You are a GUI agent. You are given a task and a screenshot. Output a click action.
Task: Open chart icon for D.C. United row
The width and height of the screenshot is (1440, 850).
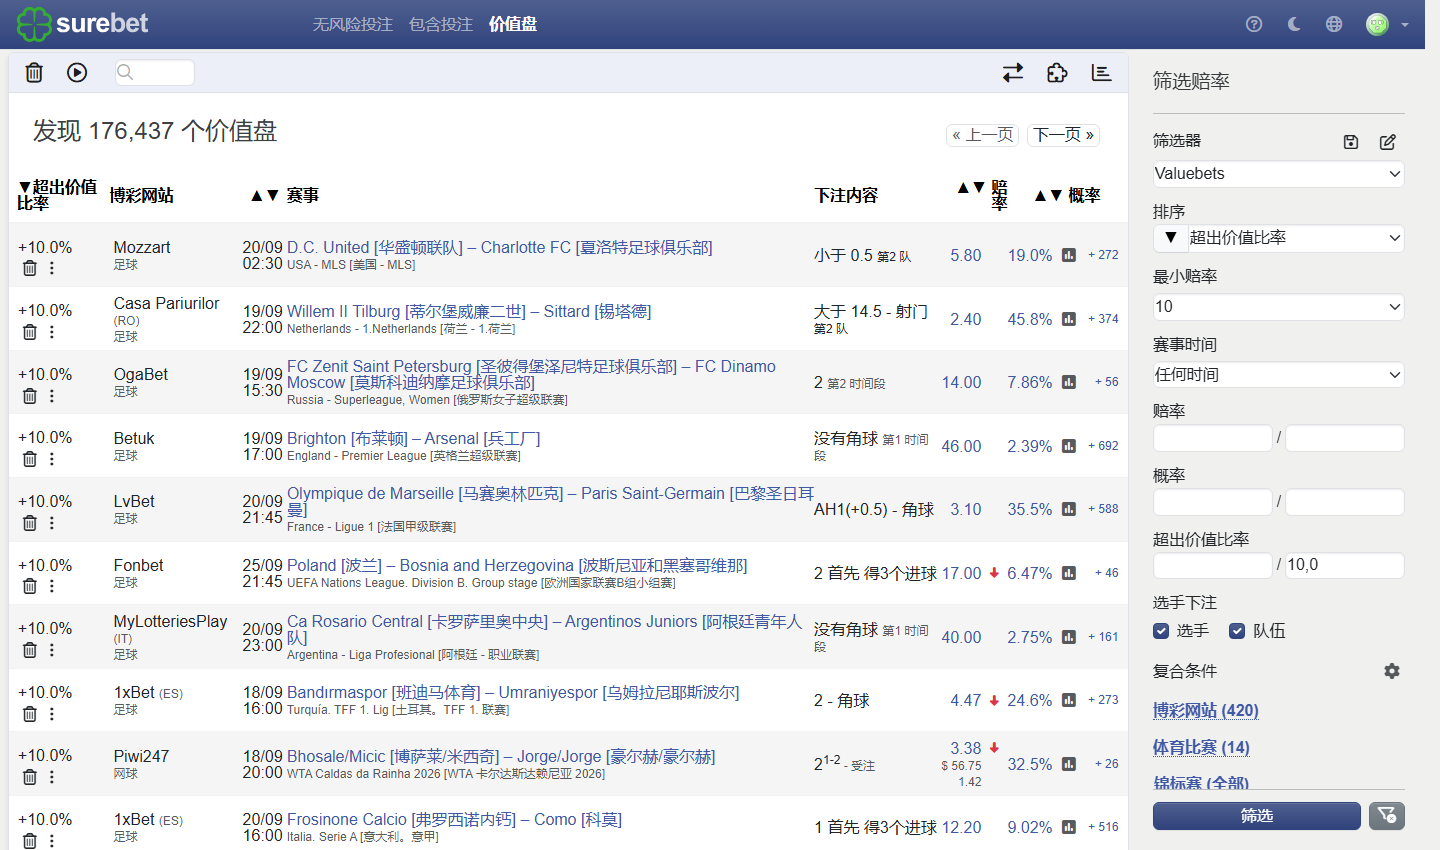1069,255
